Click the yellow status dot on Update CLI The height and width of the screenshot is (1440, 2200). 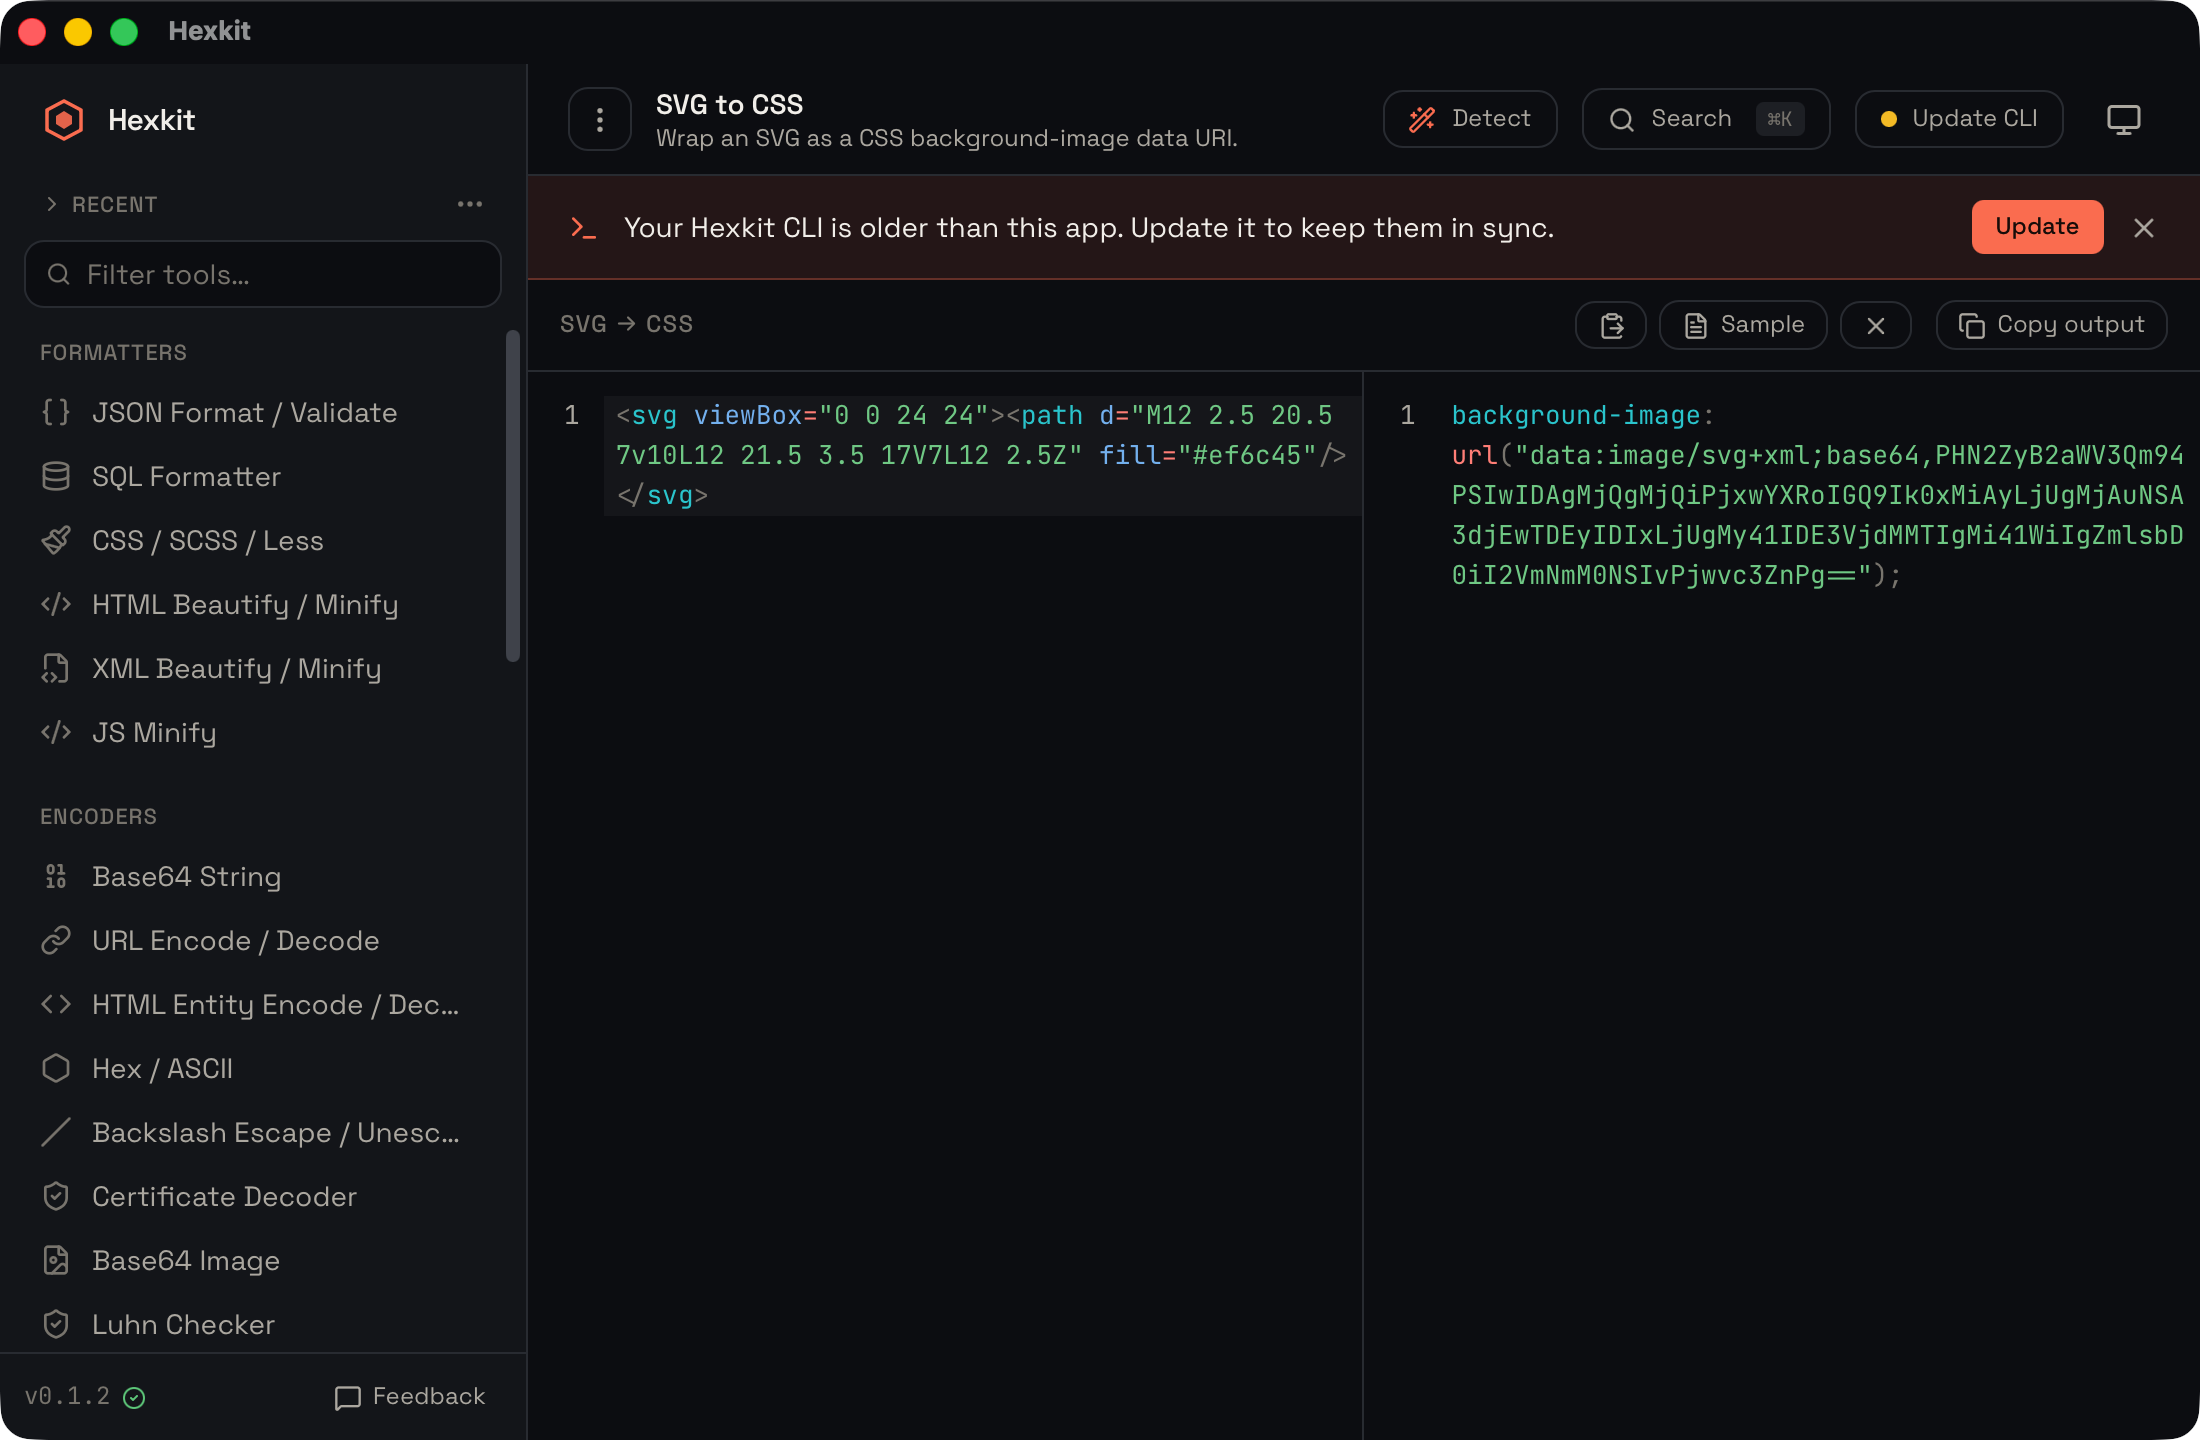pyautogui.click(x=1889, y=119)
